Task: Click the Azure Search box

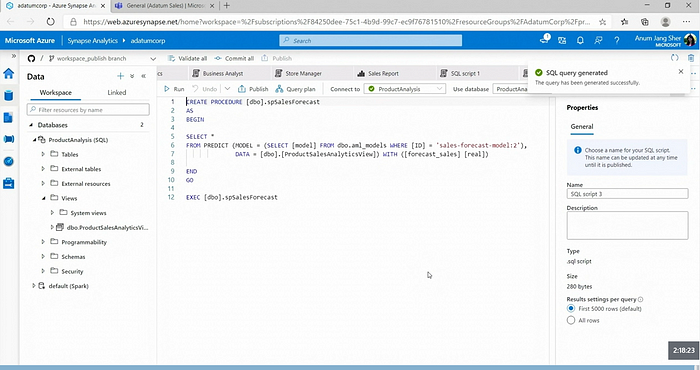Action: [x=371, y=41]
